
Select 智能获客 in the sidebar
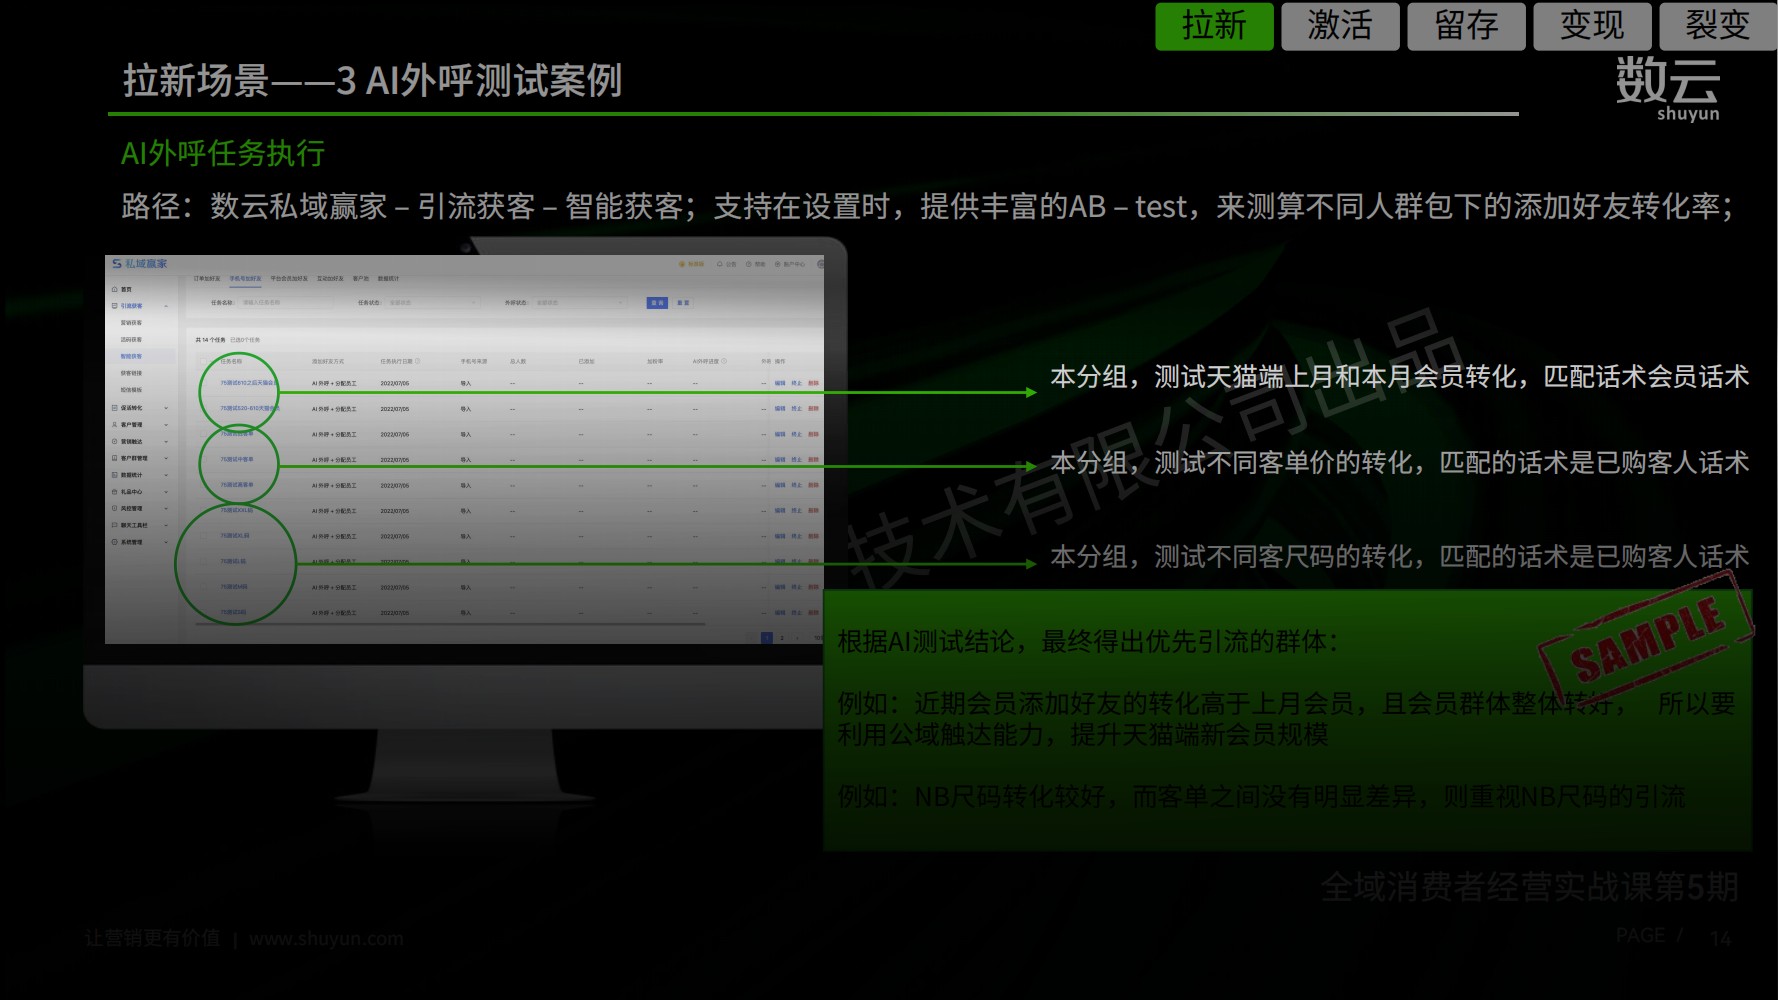tap(131, 356)
